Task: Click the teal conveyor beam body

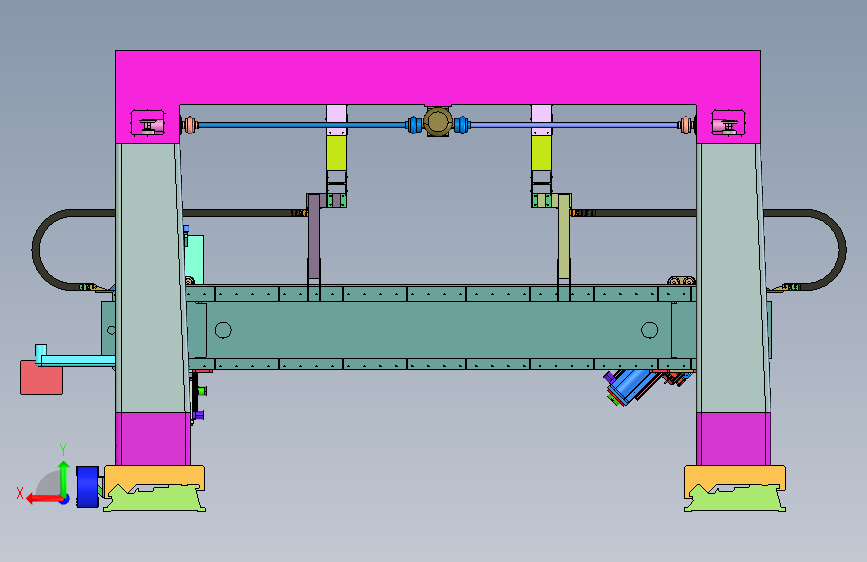Action: point(438,330)
